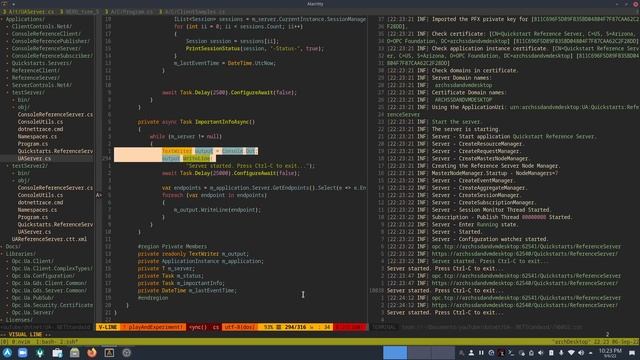
Task: Expand the Docs/ folder in file tree
Action: (13, 247)
